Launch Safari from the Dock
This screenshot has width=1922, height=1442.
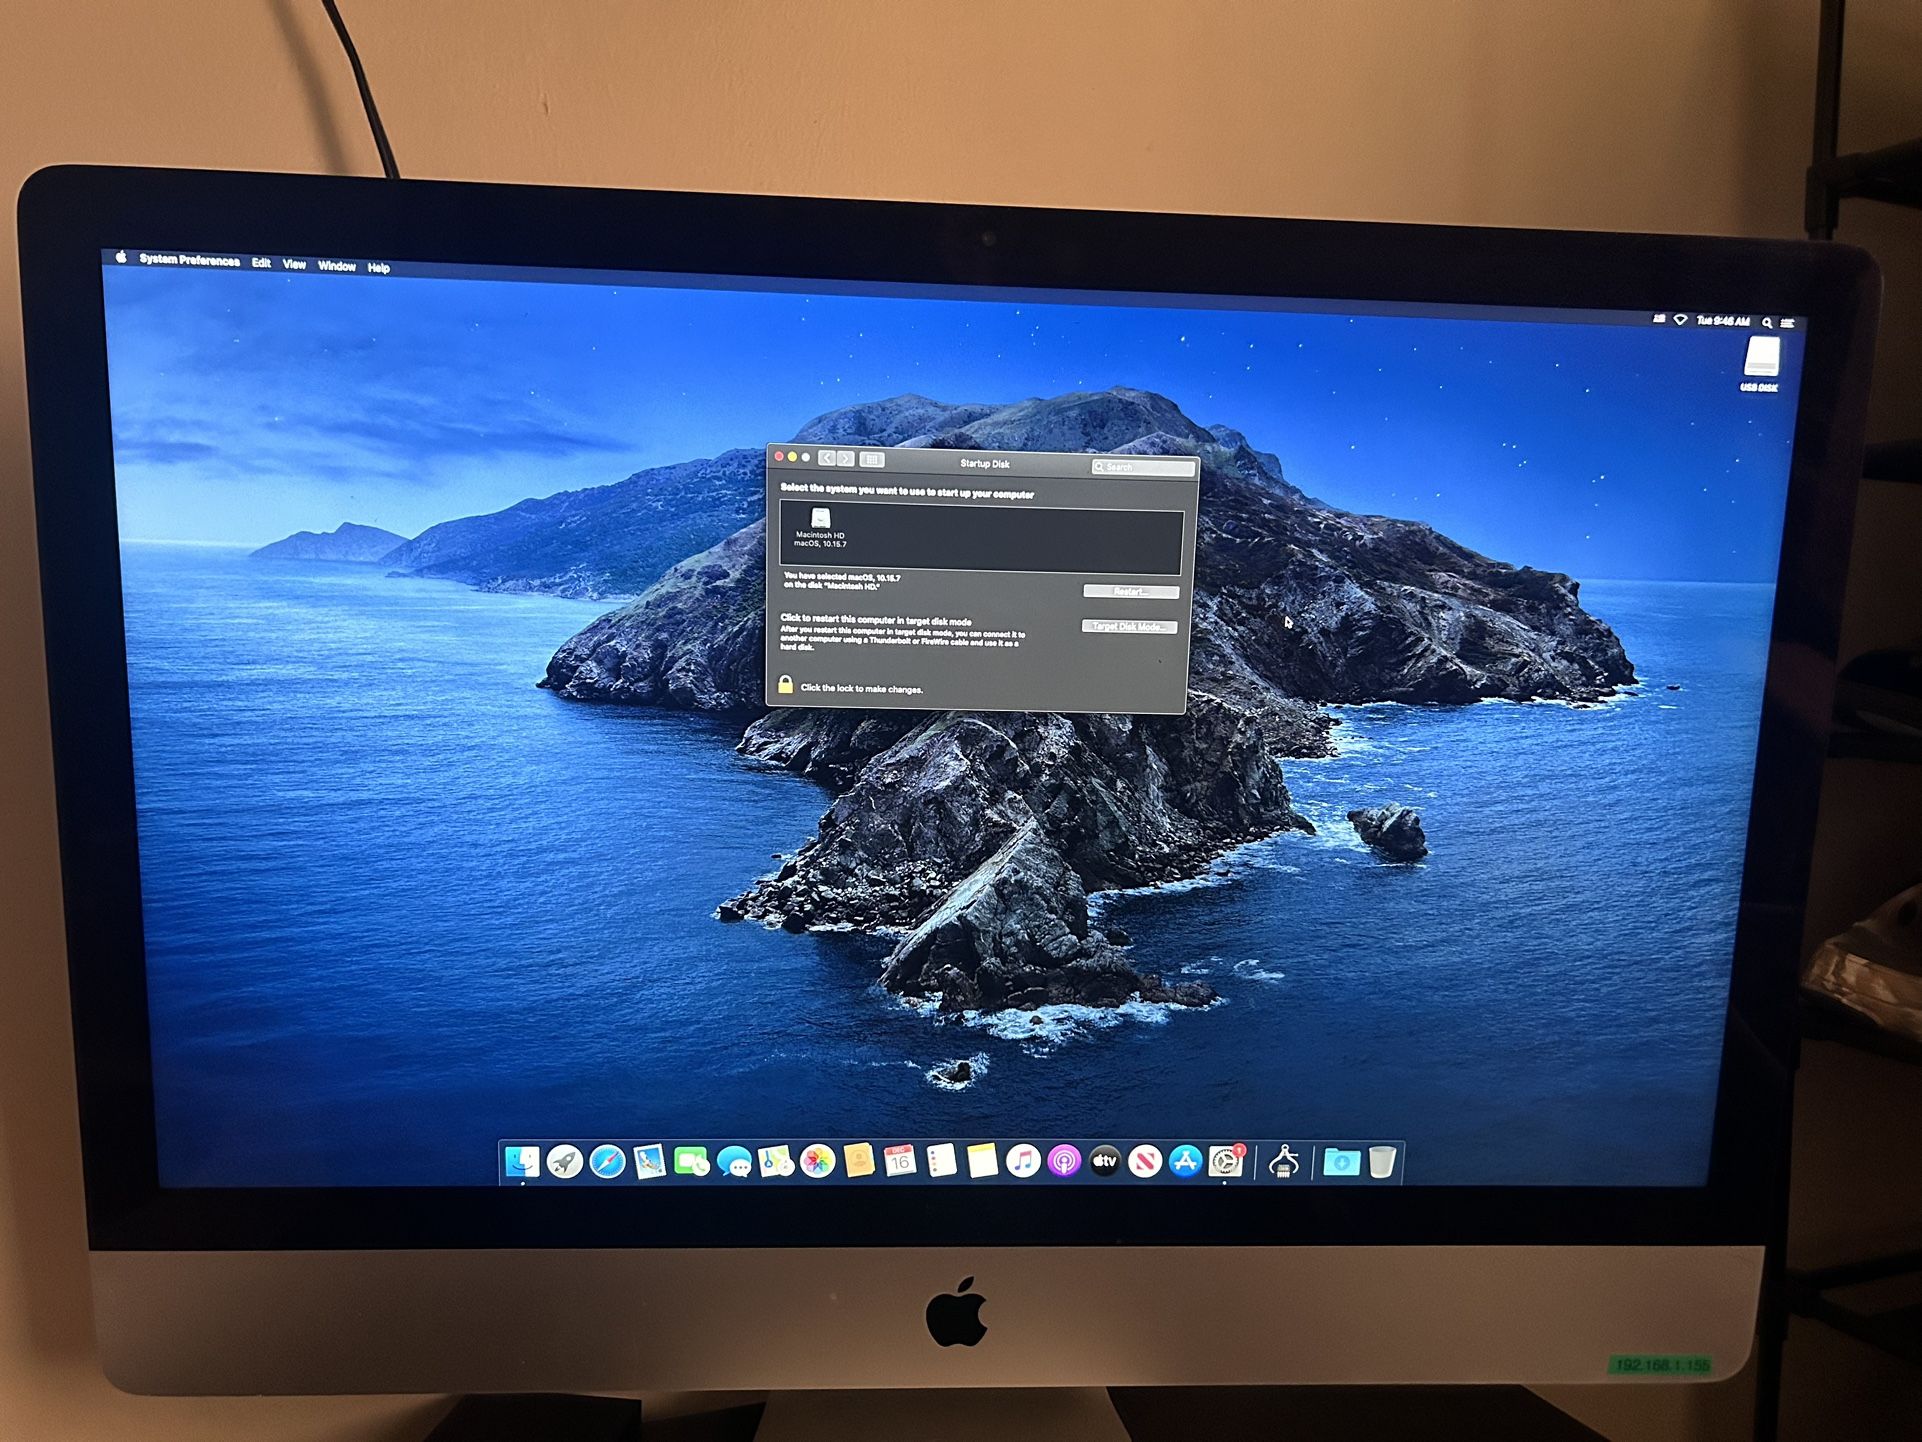coord(607,1162)
